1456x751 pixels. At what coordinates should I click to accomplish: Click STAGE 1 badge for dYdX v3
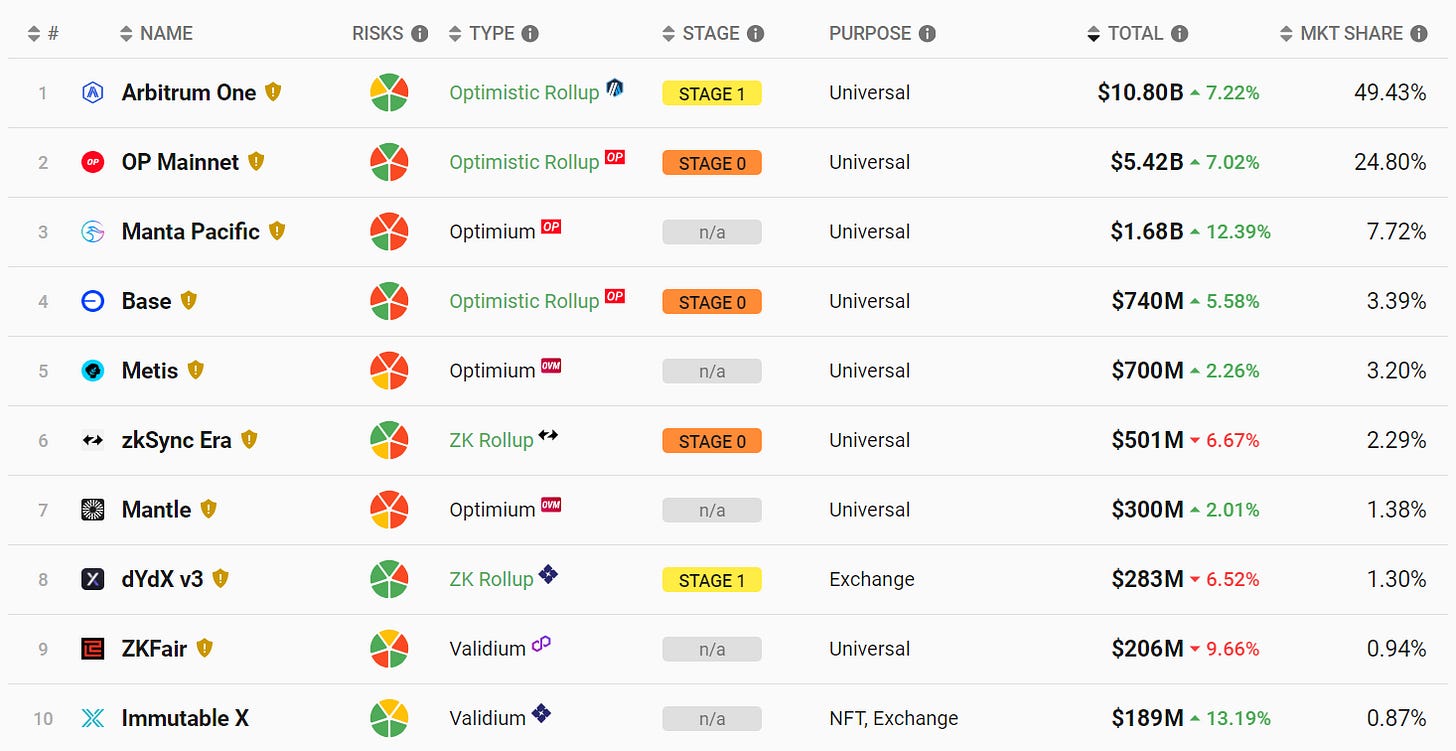712,580
